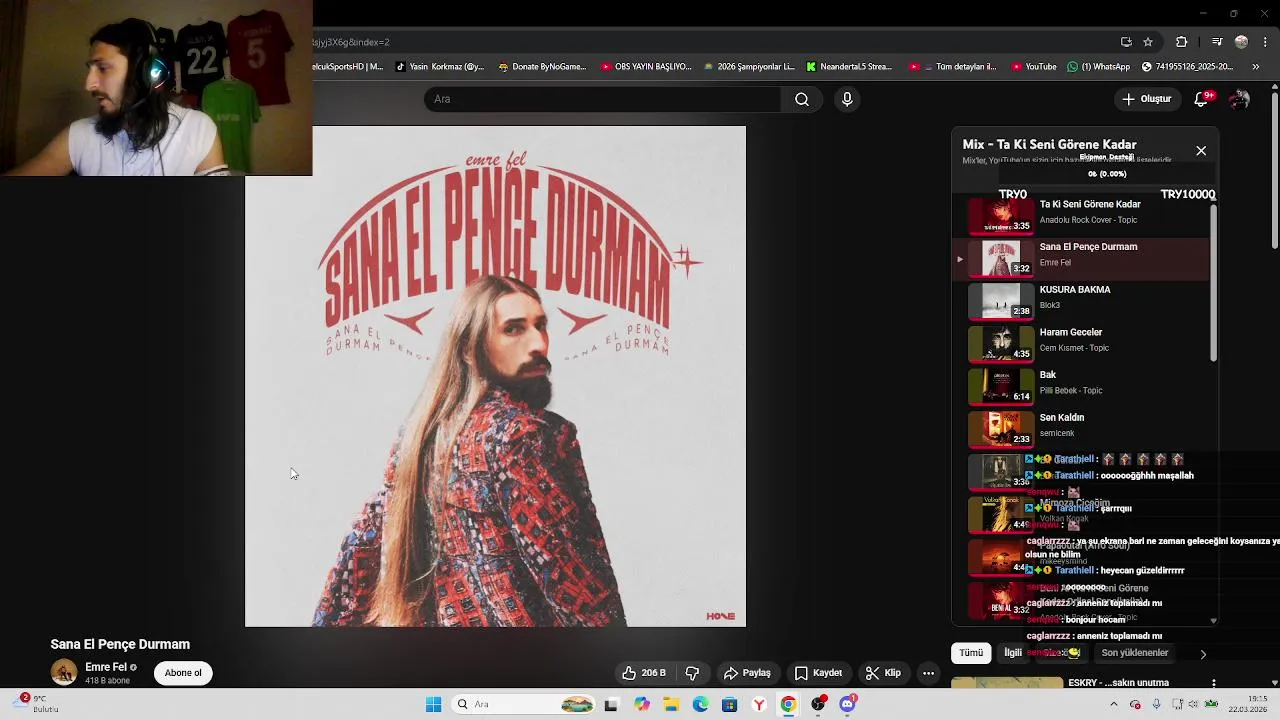This screenshot has width=1280, height=720.
Task: Open YouTube notifications bell
Action: tap(1202, 99)
